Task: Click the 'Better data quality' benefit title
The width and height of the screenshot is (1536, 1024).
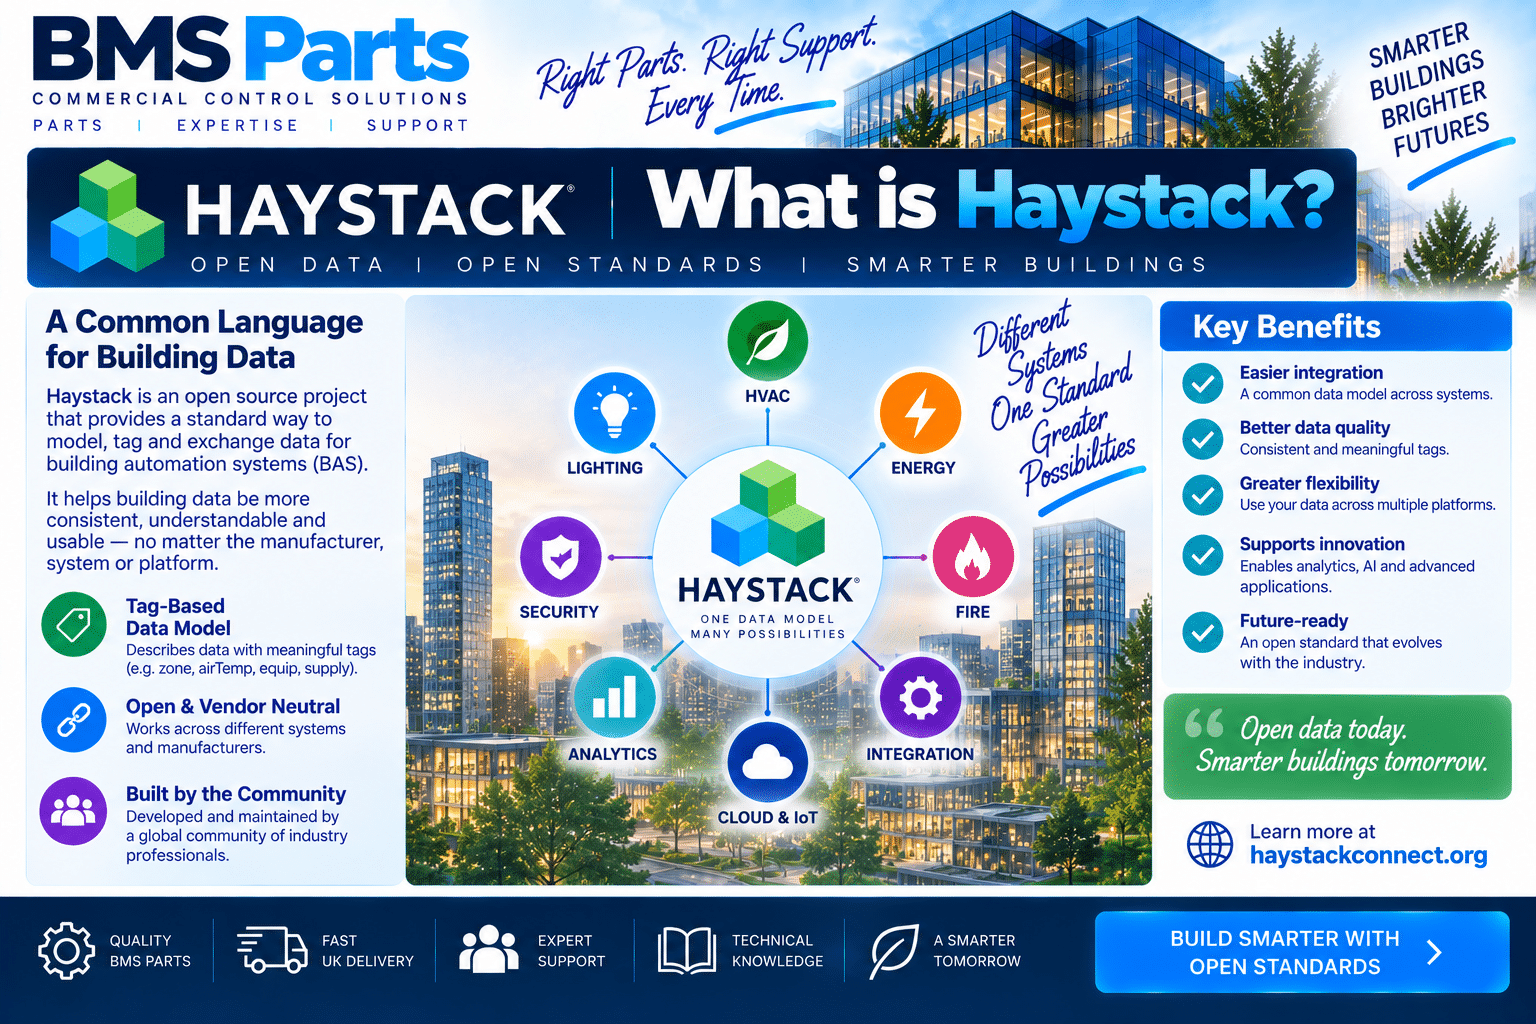Action: tap(1315, 428)
